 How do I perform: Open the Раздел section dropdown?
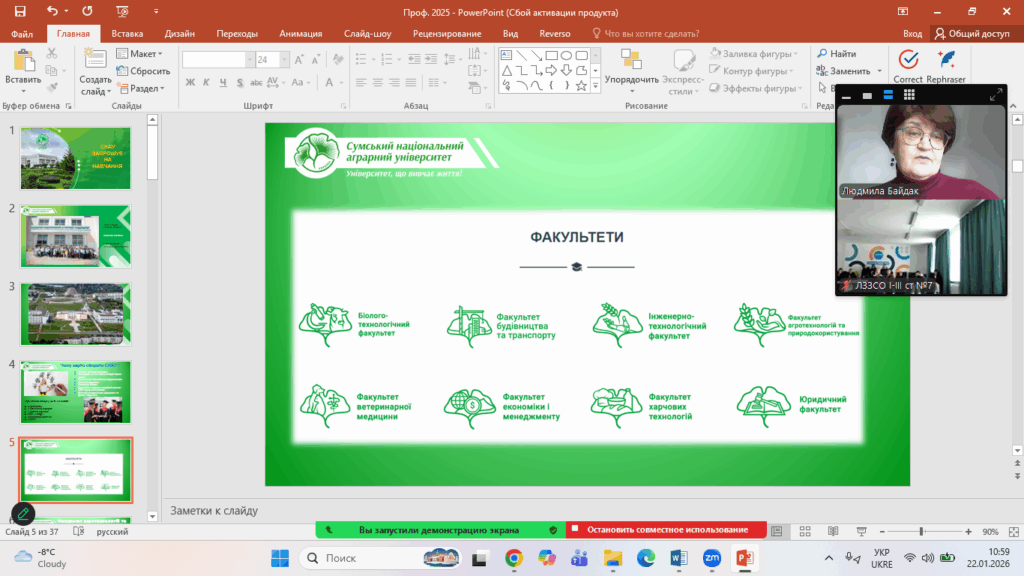click(143, 88)
